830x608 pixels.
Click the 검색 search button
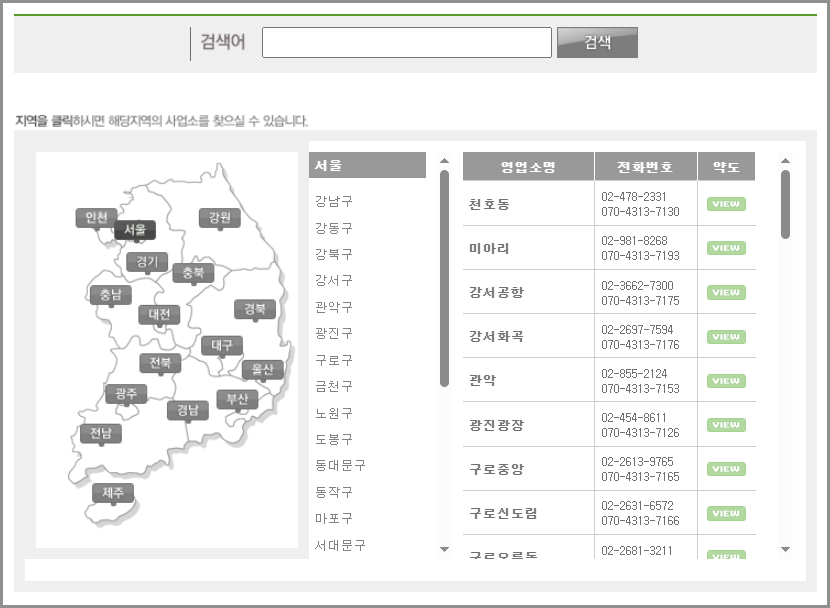point(597,43)
